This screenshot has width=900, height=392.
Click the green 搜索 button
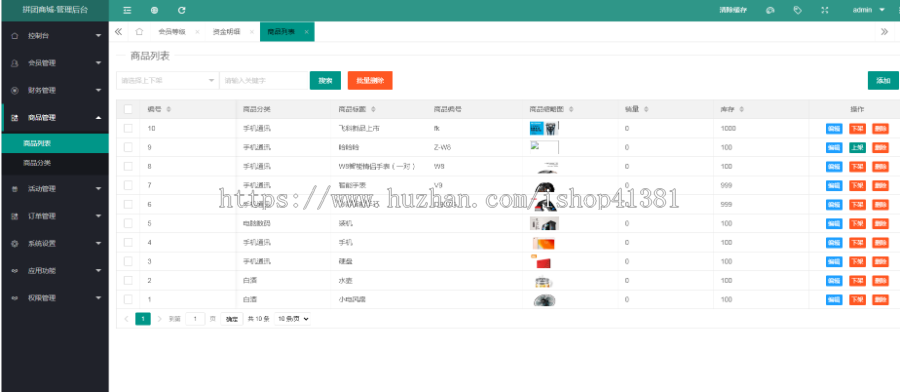(325, 80)
